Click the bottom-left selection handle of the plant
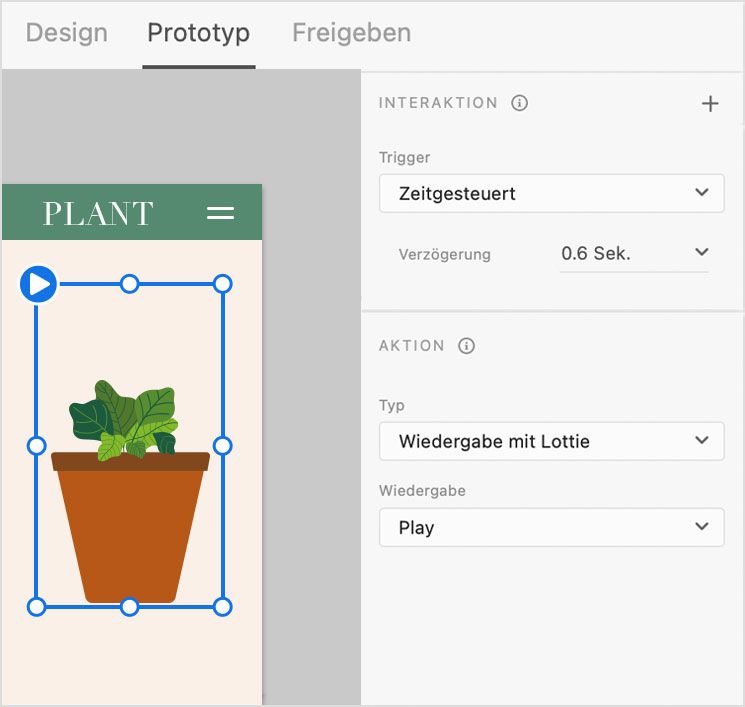This screenshot has height=707, width=745. pyautogui.click(x=37, y=607)
